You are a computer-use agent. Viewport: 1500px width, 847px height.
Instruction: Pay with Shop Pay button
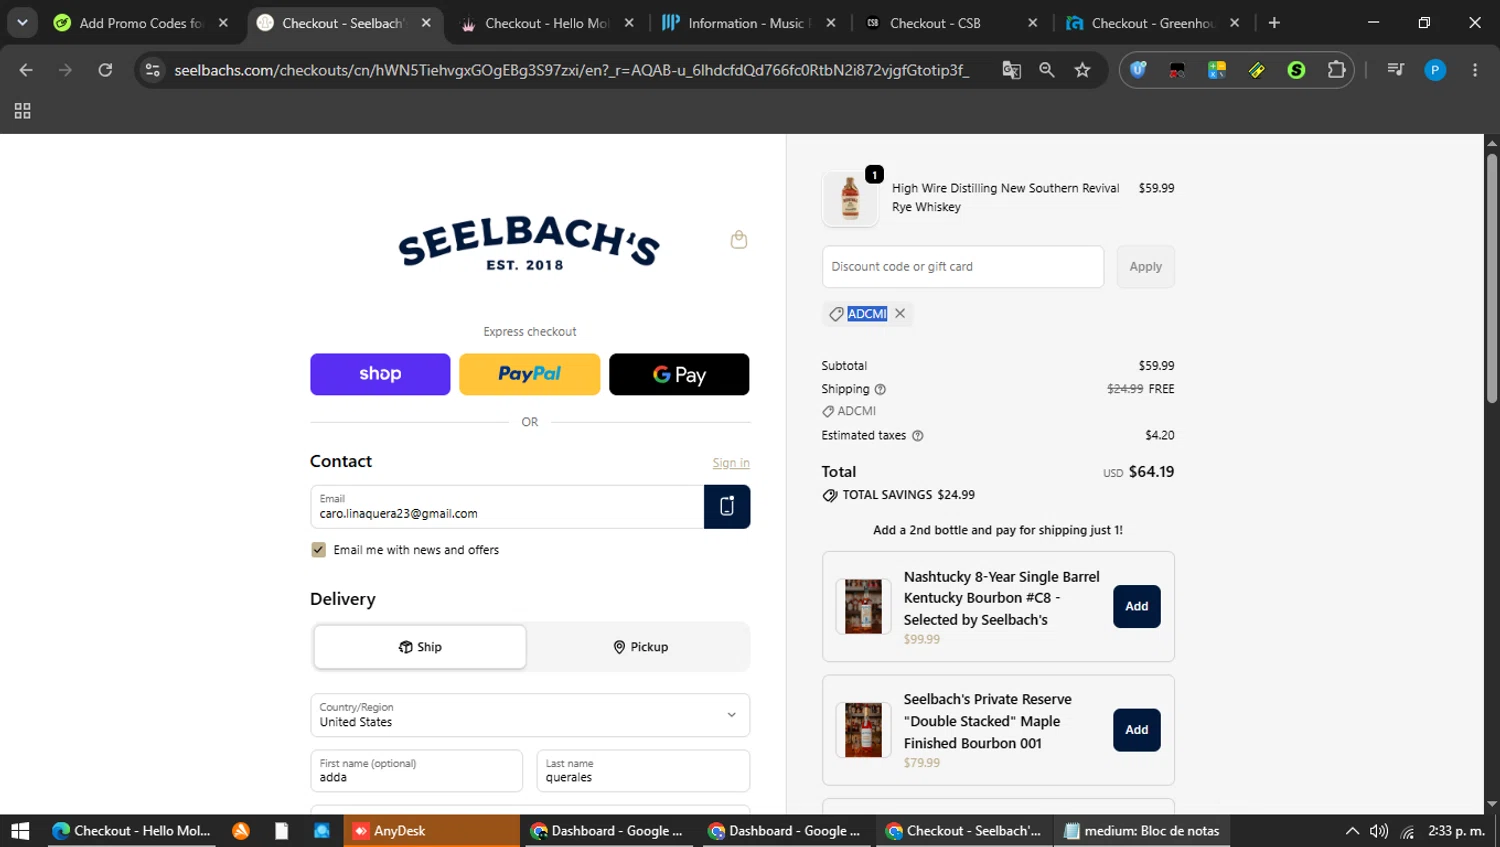coord(380,374)
